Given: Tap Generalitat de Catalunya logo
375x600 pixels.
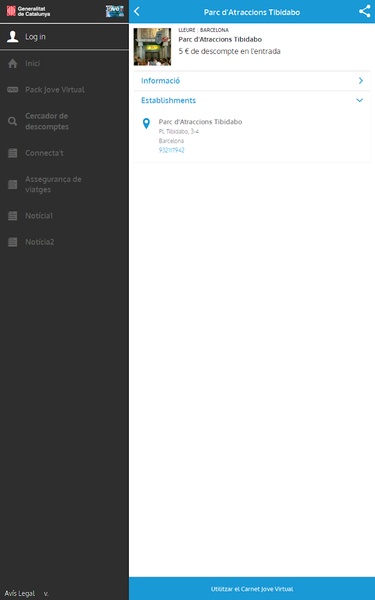Looking at the screenshot, I should pos(28,11).
